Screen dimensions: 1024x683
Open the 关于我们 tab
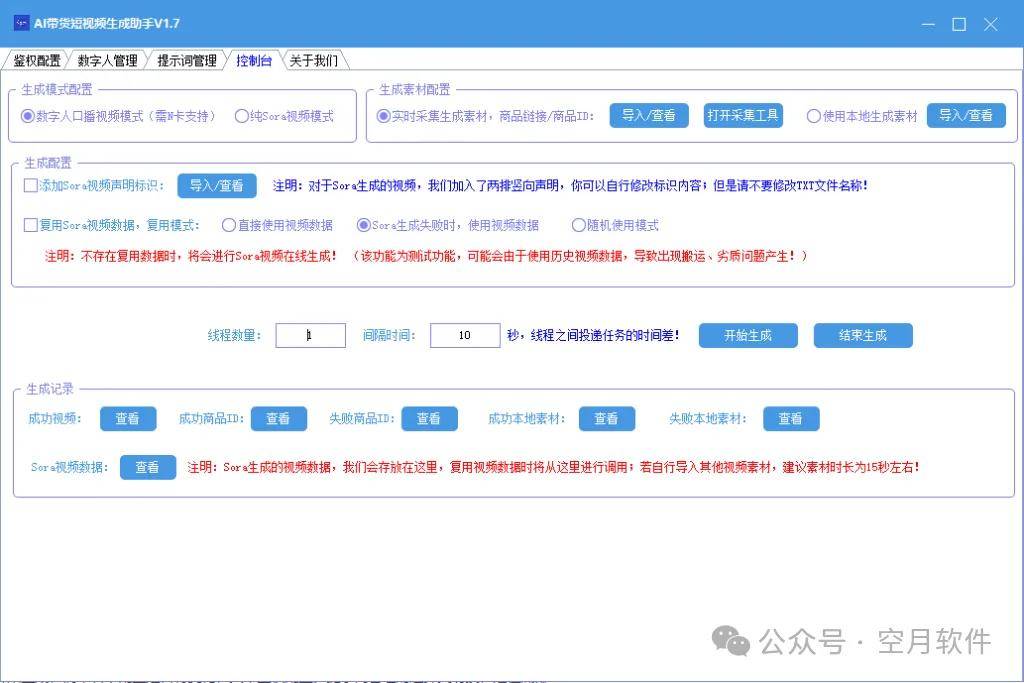tap(313, 60)
